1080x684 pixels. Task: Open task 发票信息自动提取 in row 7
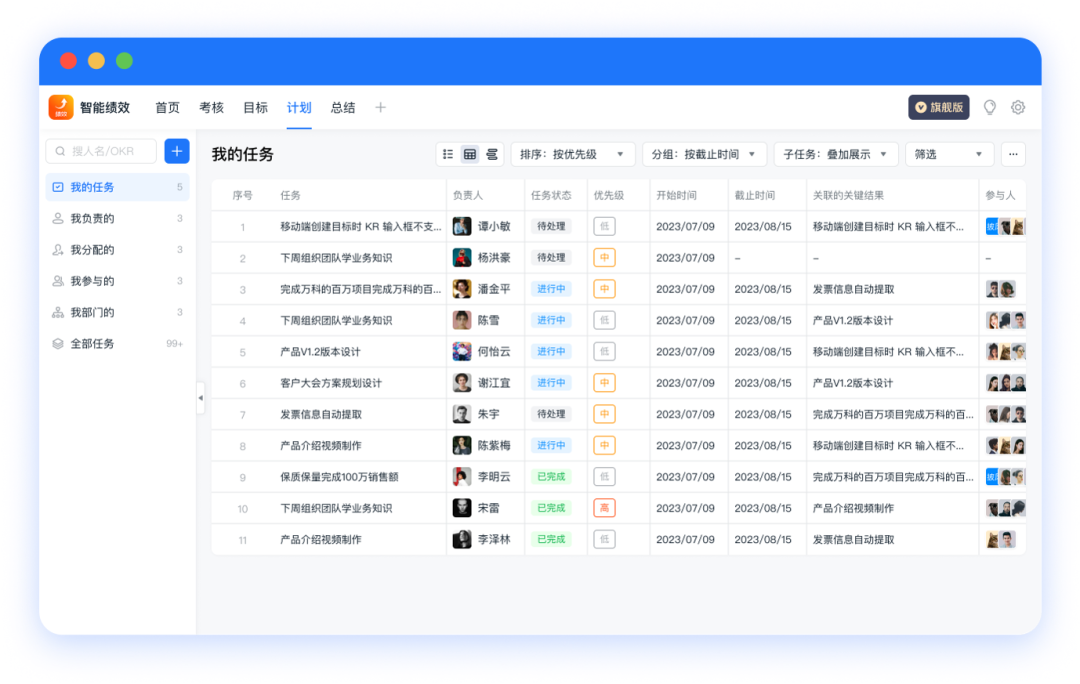tap(321, 414)
